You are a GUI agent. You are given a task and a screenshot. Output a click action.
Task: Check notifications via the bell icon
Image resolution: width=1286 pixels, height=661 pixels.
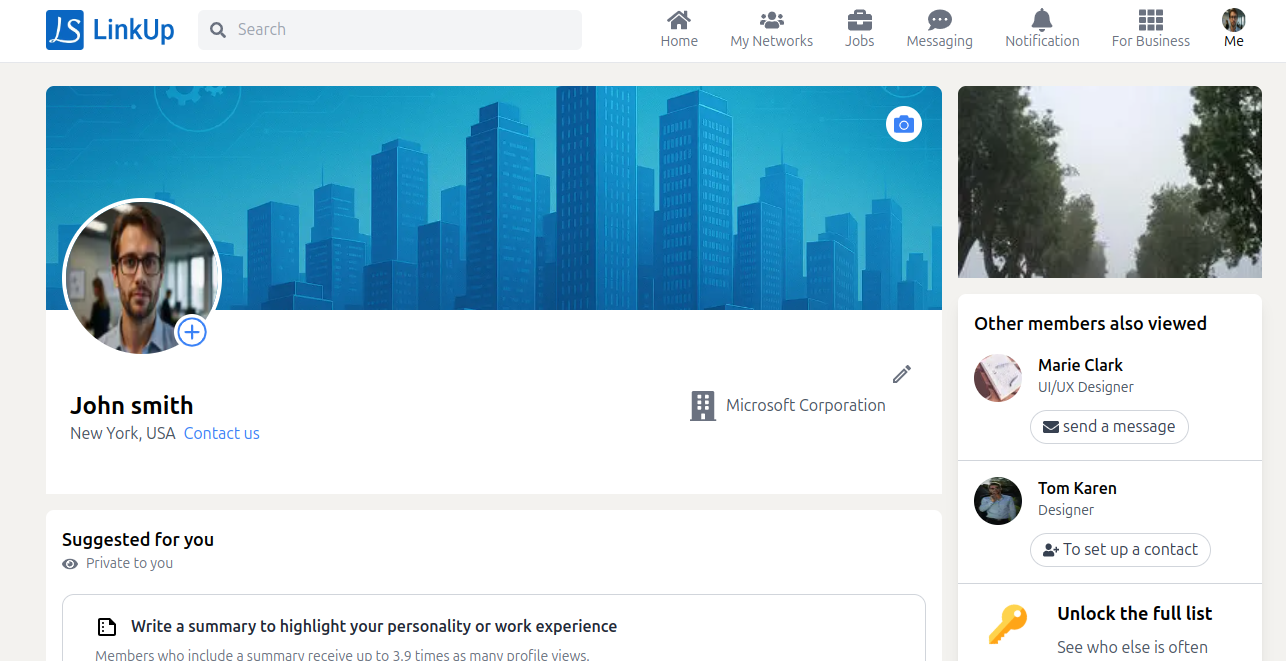[1042, 21]
